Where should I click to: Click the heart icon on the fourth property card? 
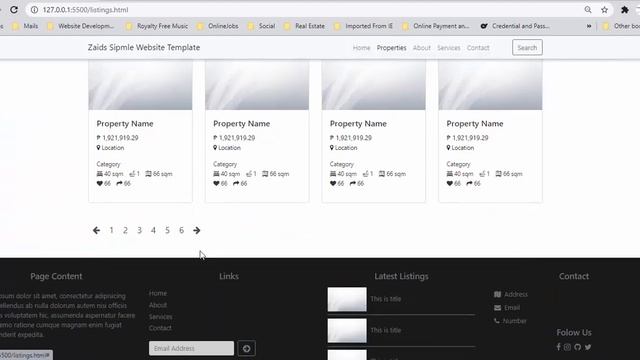[x=449, y=183]
